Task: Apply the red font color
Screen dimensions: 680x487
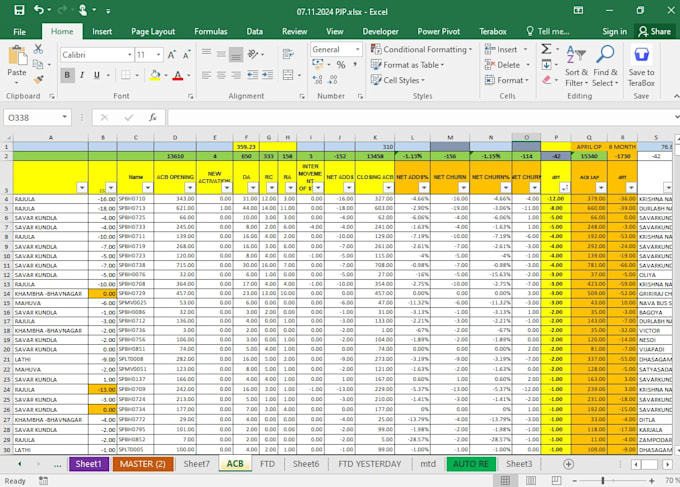Action: [178, 75]
